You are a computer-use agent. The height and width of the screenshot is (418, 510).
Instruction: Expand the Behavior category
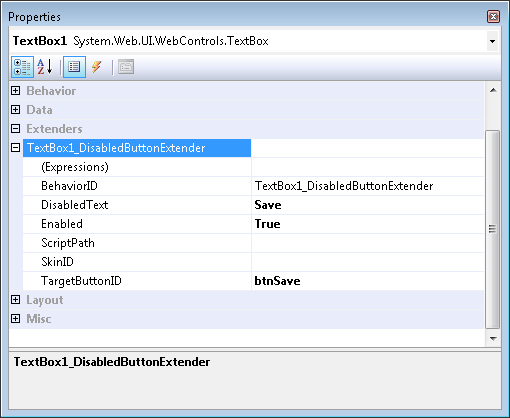click(16, 91)
